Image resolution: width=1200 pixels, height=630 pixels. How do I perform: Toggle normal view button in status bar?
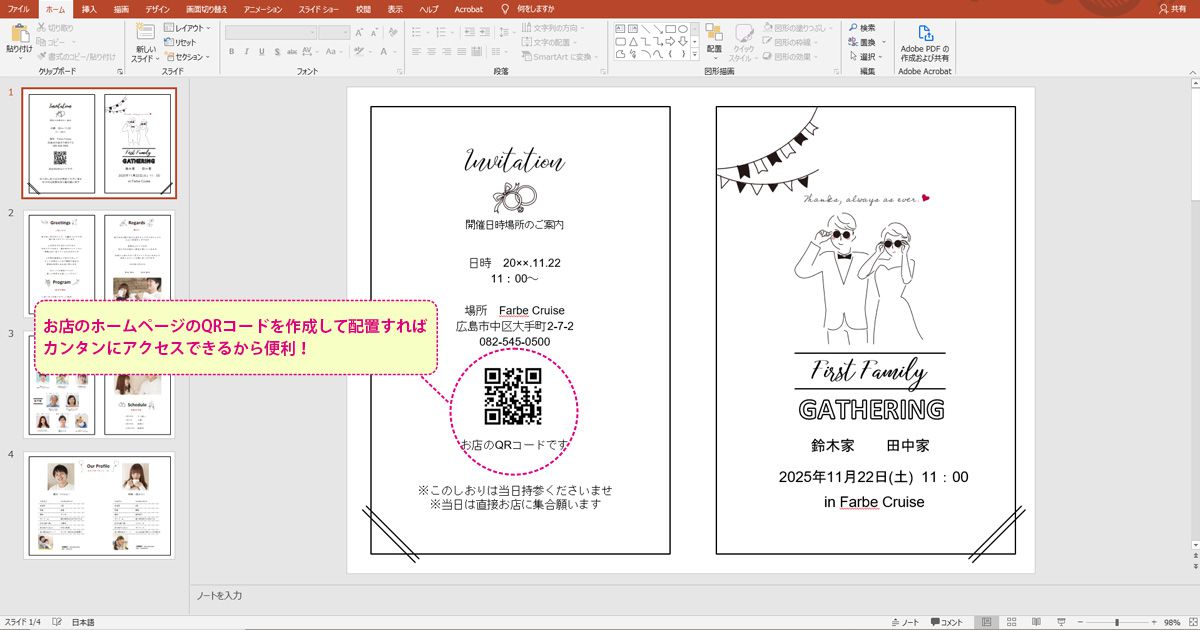pos(985,622)
